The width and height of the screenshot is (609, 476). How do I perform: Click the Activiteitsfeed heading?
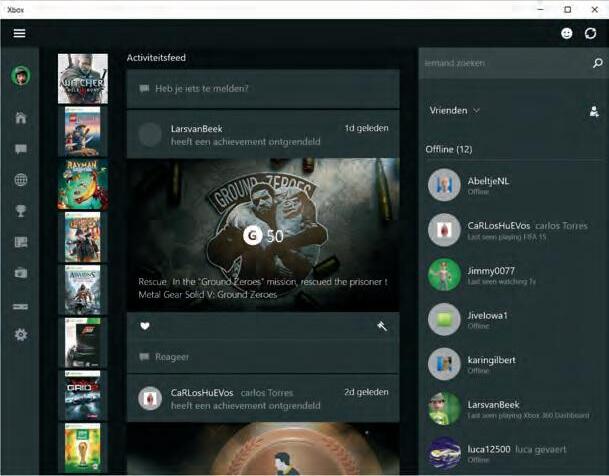(156, 58)
